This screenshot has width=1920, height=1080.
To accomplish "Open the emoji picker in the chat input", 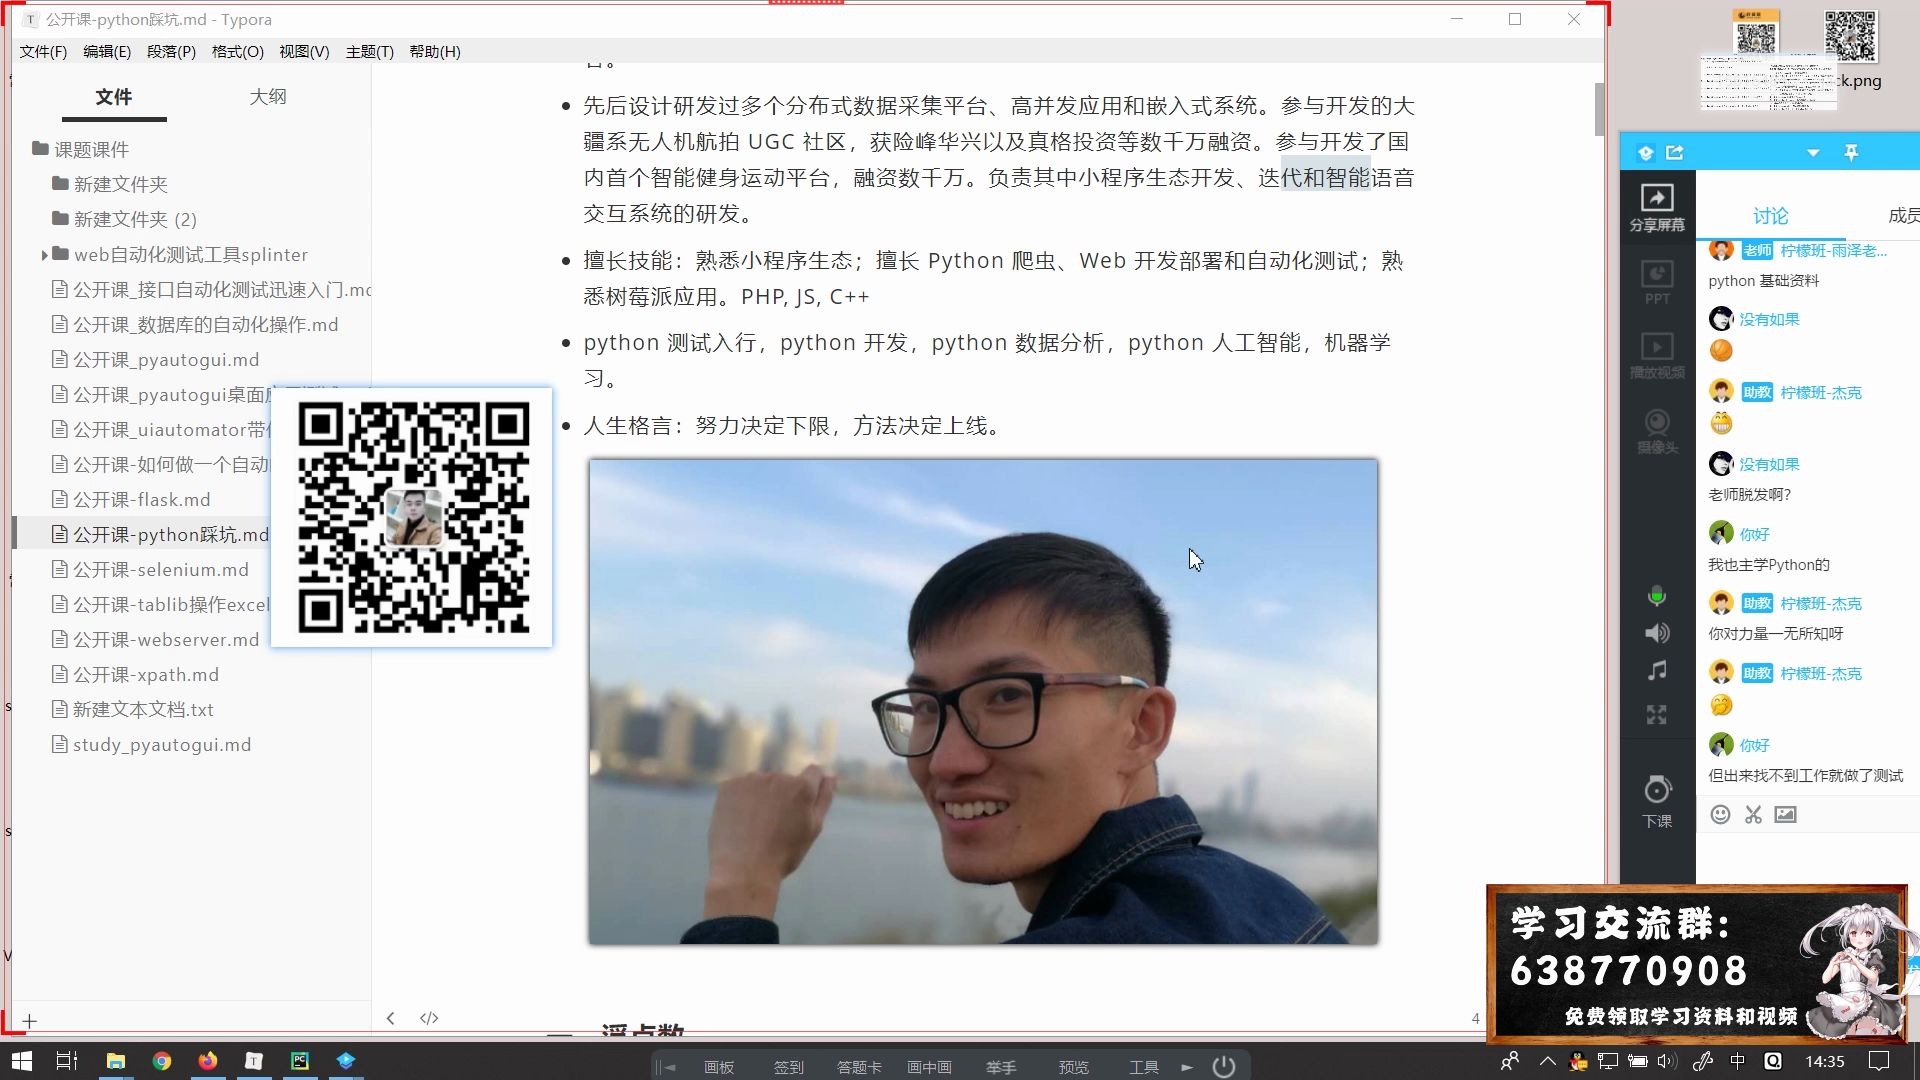I will 1720,815.
